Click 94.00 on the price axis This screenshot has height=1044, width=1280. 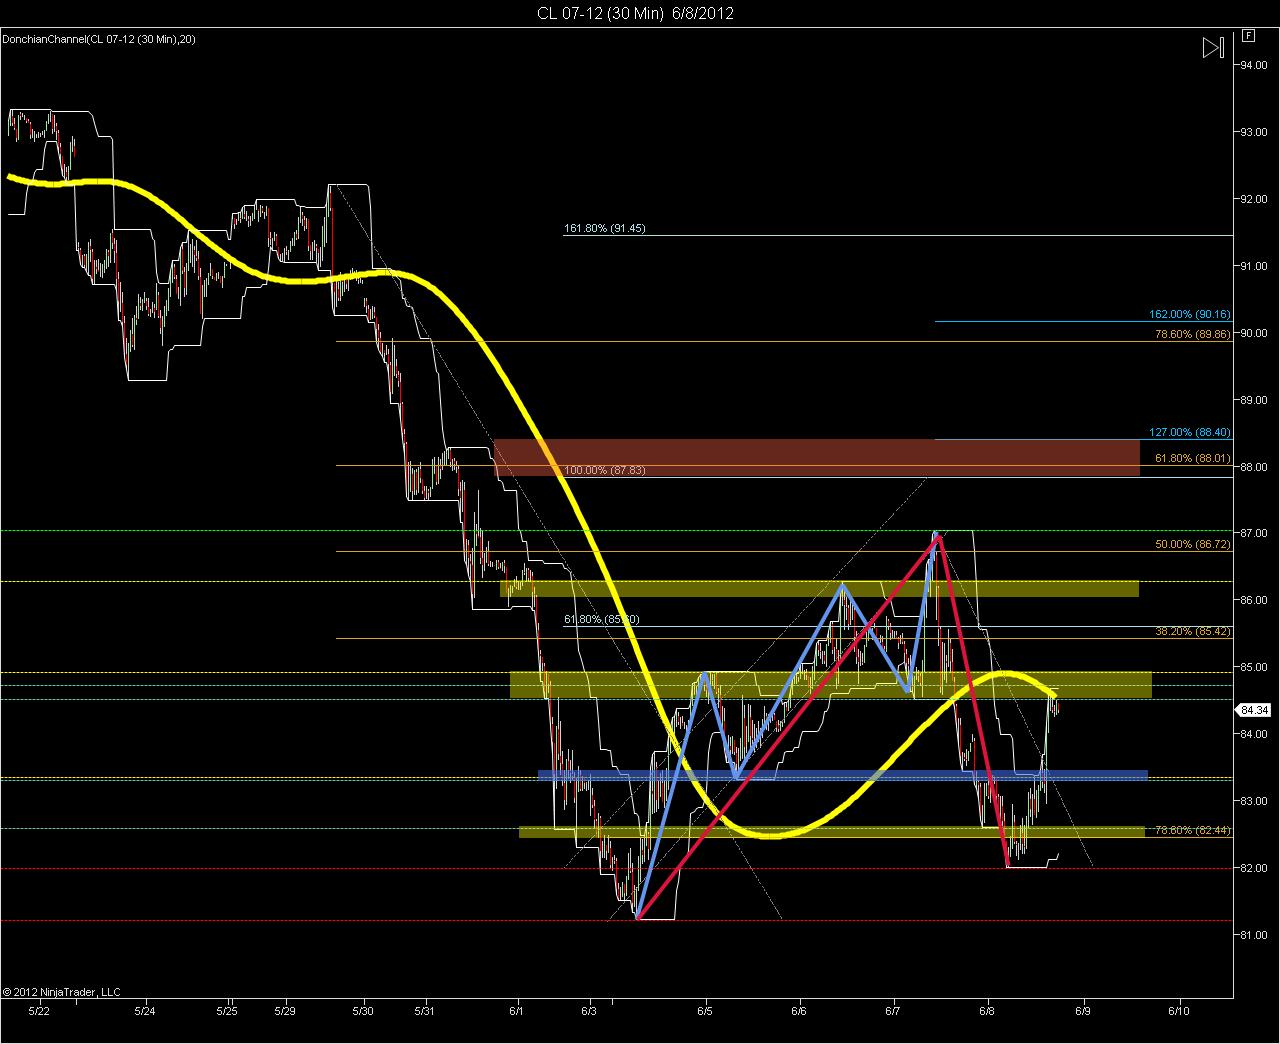click(1254, 65)
